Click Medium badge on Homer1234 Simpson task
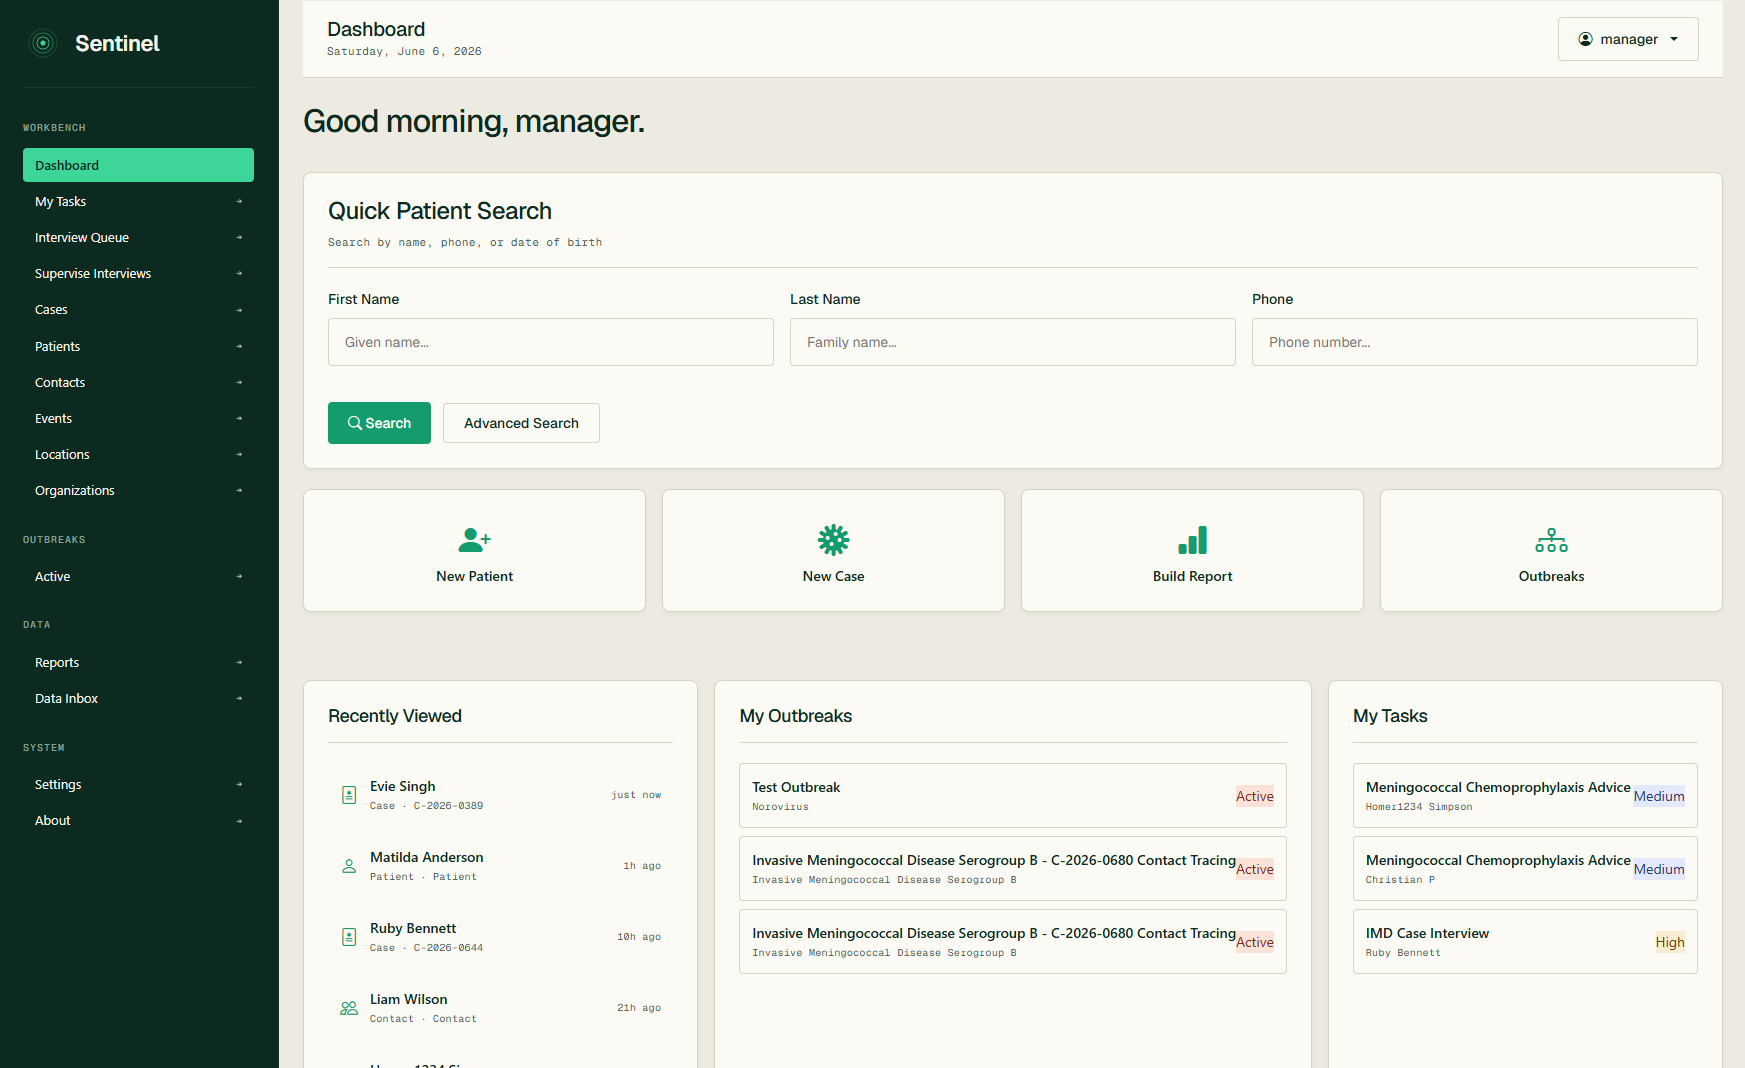Screen dimensions: 1745x1068 click(x=1658, y=796)
